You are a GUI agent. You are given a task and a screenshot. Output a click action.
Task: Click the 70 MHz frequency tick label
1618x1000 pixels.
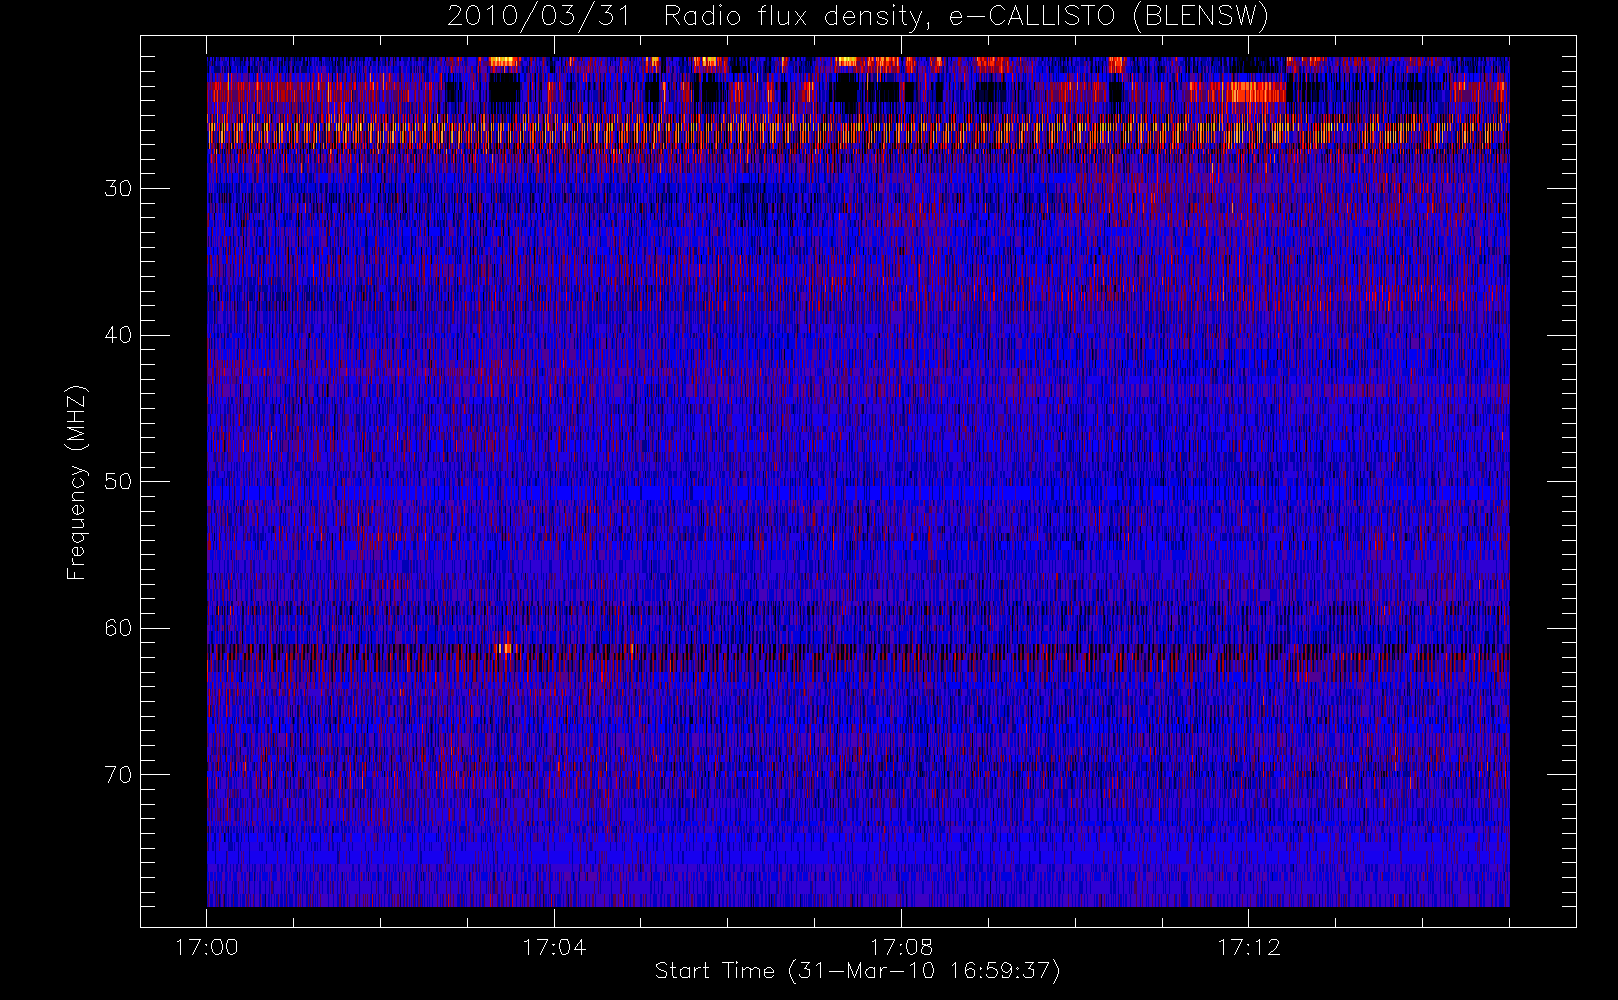tap(118, 775)
